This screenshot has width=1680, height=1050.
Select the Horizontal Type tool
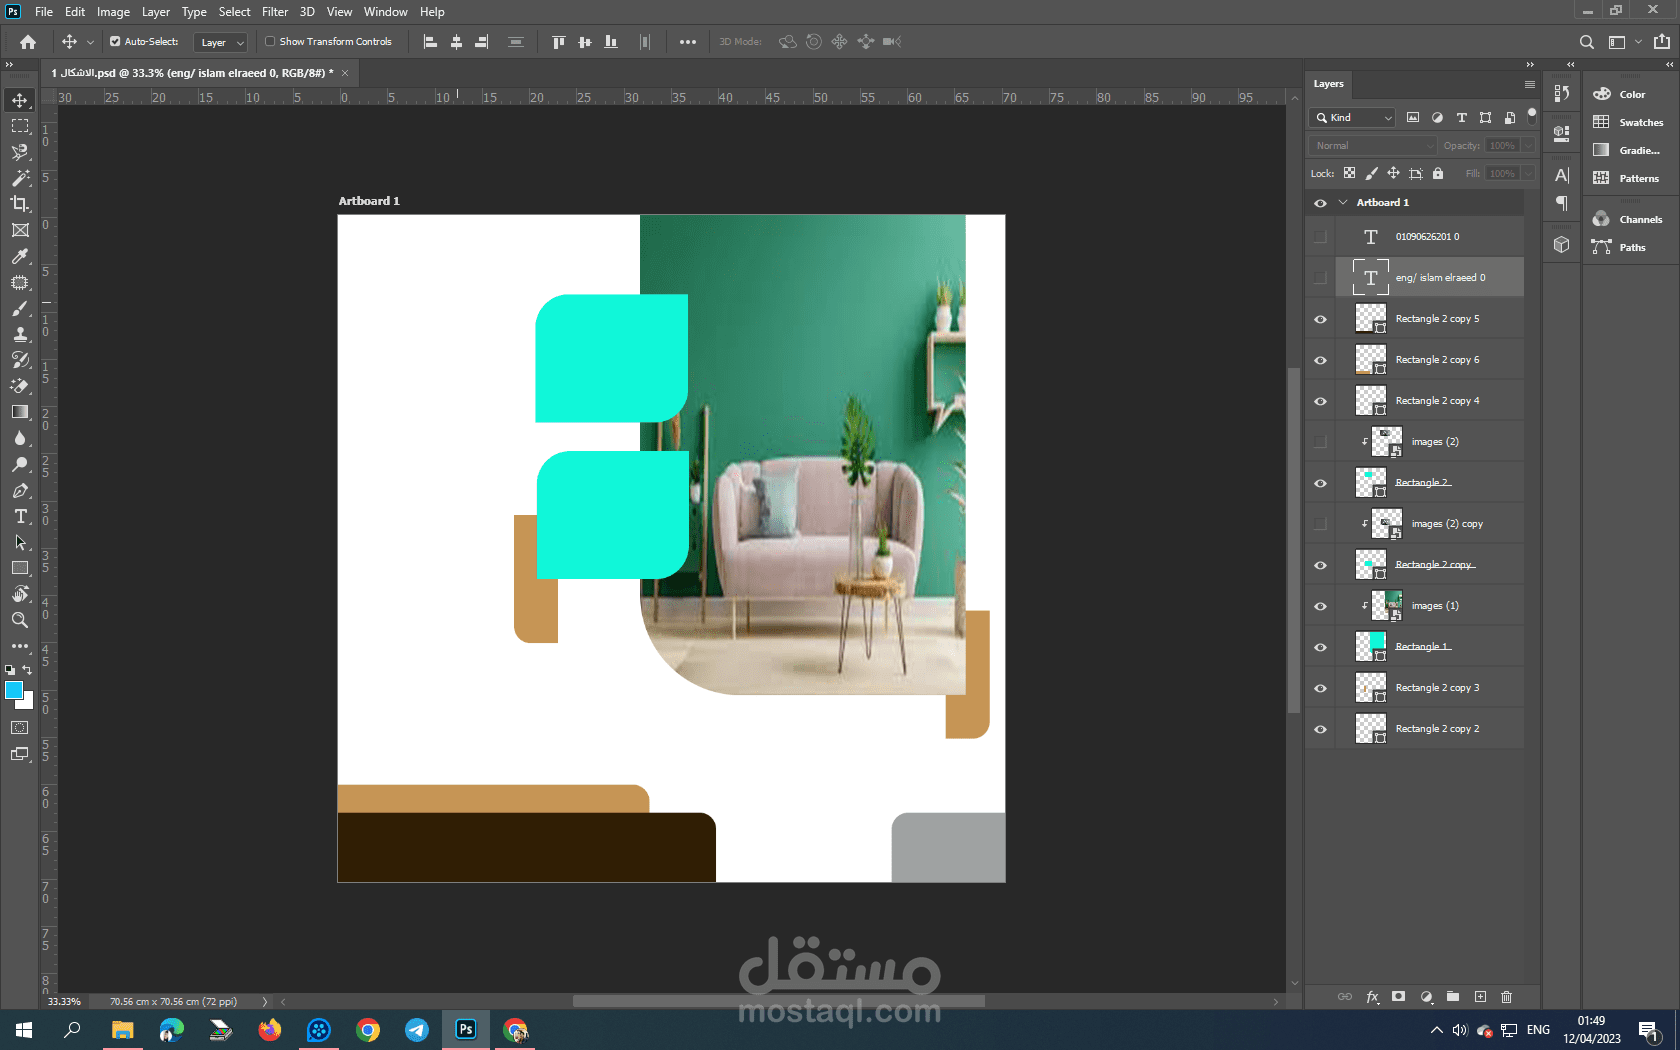[20, 516]
